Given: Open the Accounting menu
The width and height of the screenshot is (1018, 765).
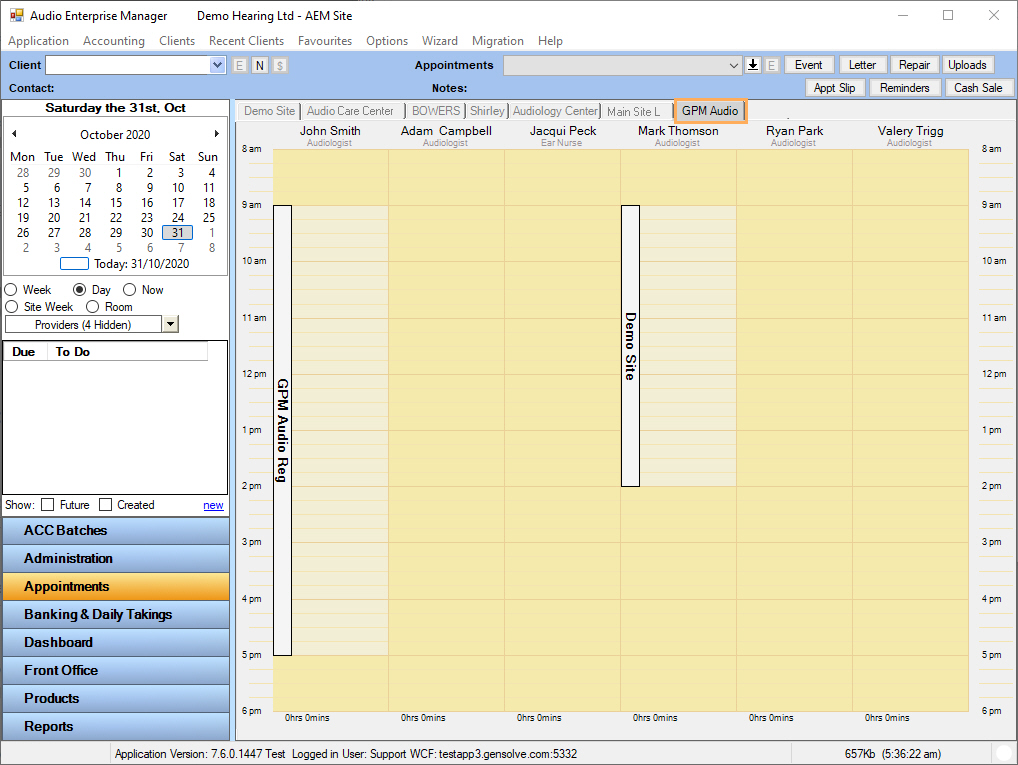Looking at the screenshot, I should coord(114,41).
